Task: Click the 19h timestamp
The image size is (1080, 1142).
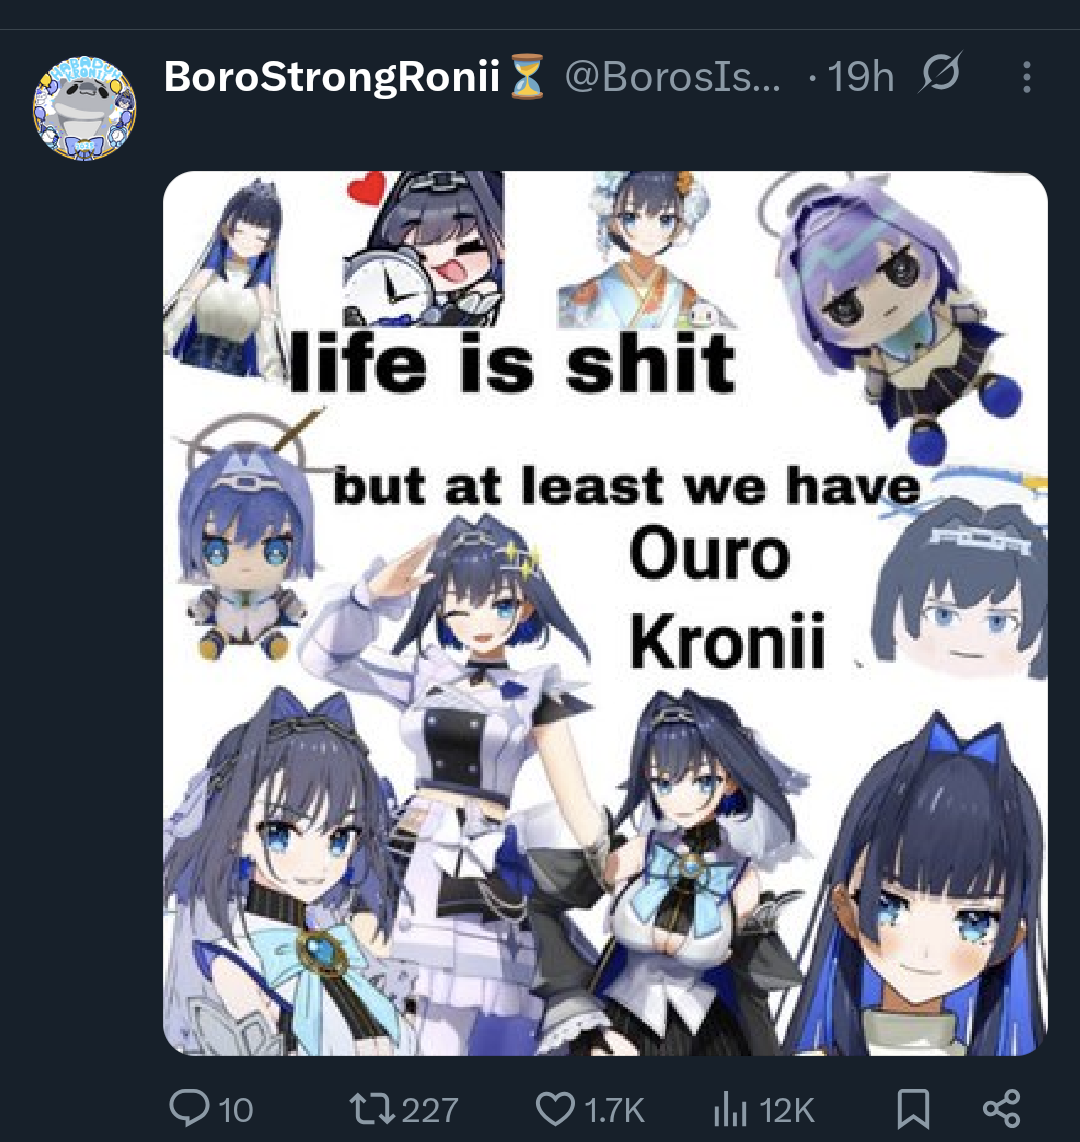Action: (x=861, y=76)
